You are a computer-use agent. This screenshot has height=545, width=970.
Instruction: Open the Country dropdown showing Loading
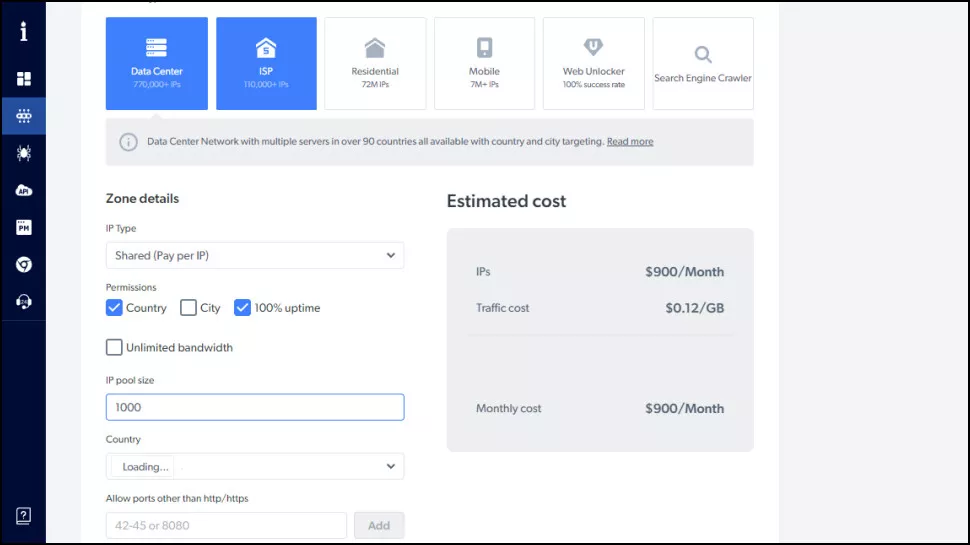coord(255,466)
